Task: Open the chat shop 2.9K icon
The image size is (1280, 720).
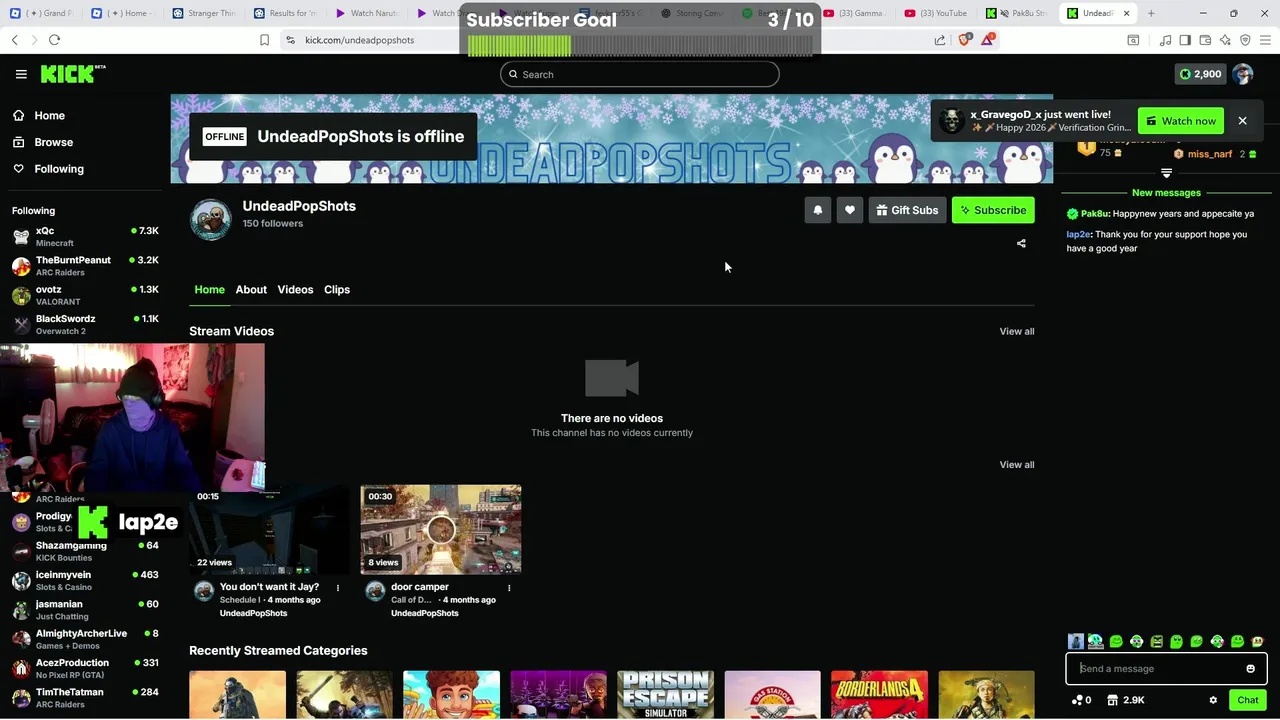Action: coord(1126,700)
